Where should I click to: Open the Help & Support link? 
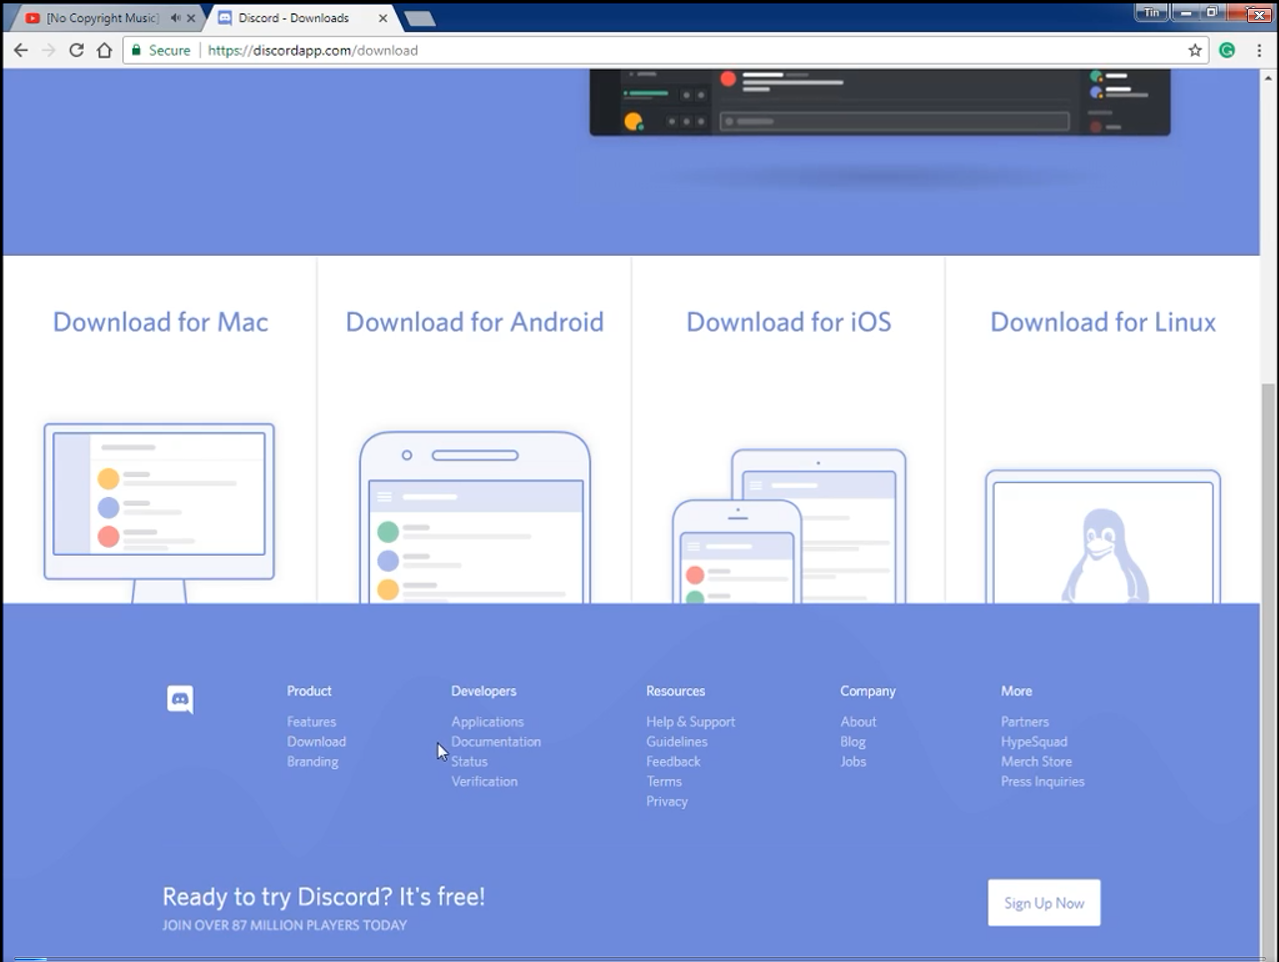690,721
